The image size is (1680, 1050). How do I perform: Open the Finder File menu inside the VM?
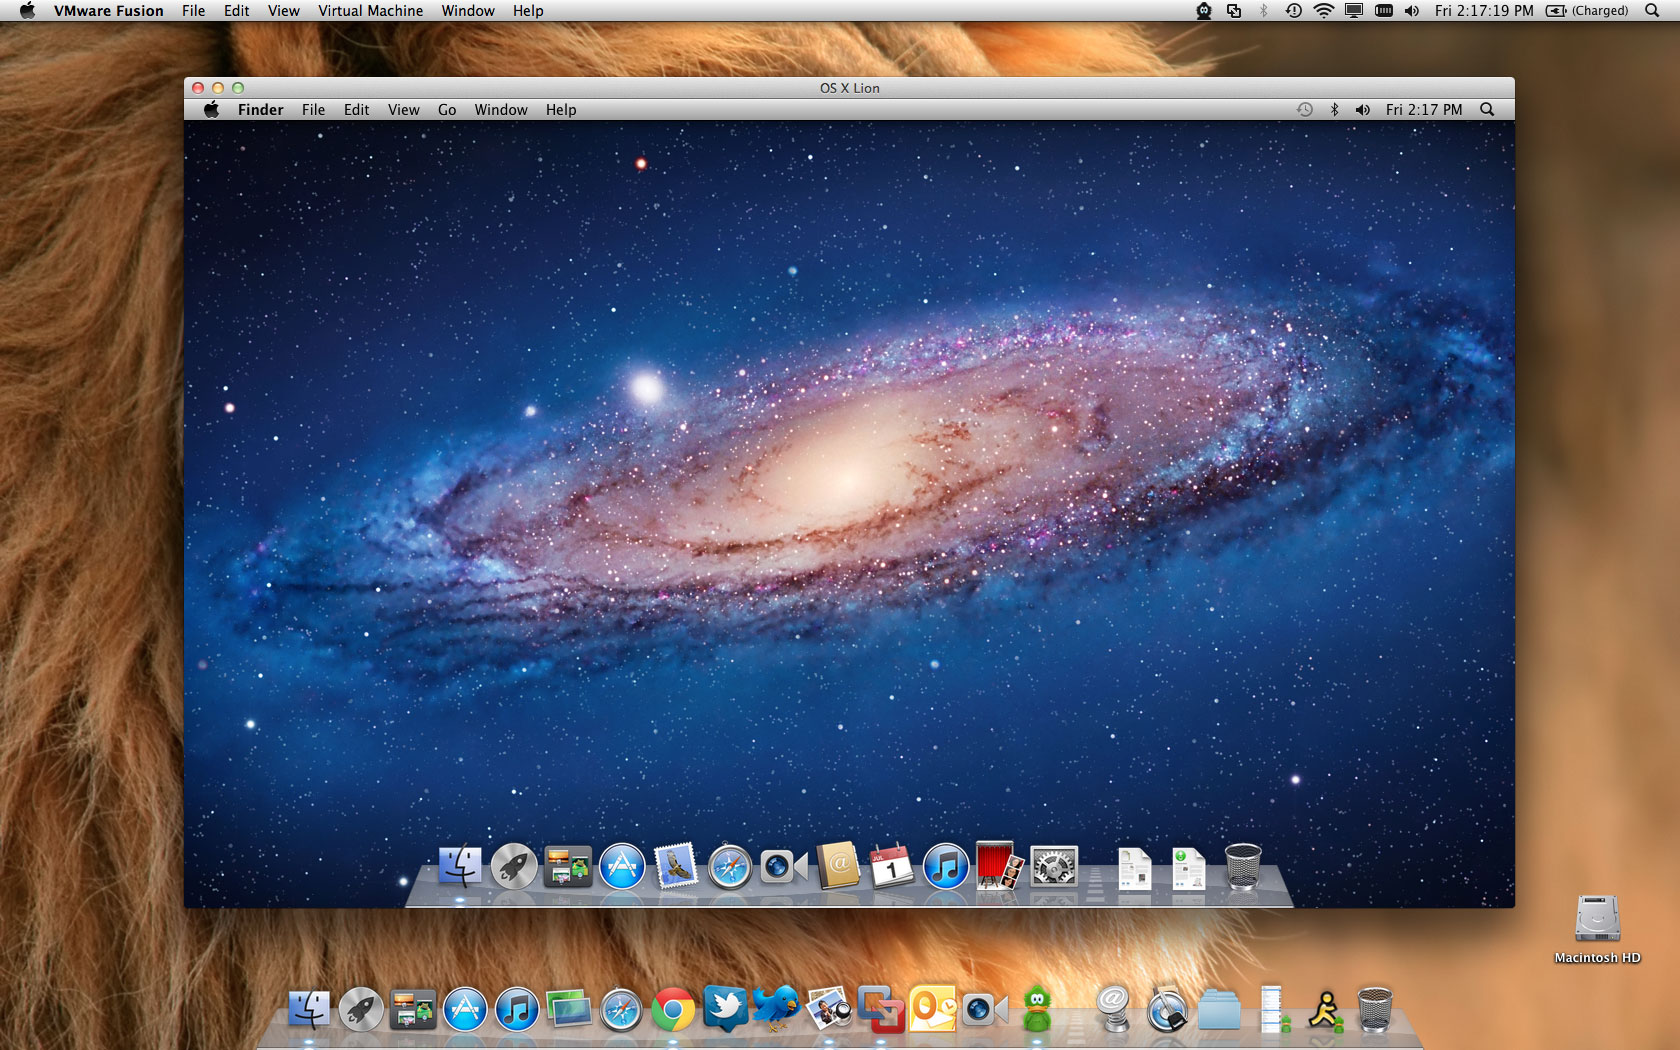[312, 110]
